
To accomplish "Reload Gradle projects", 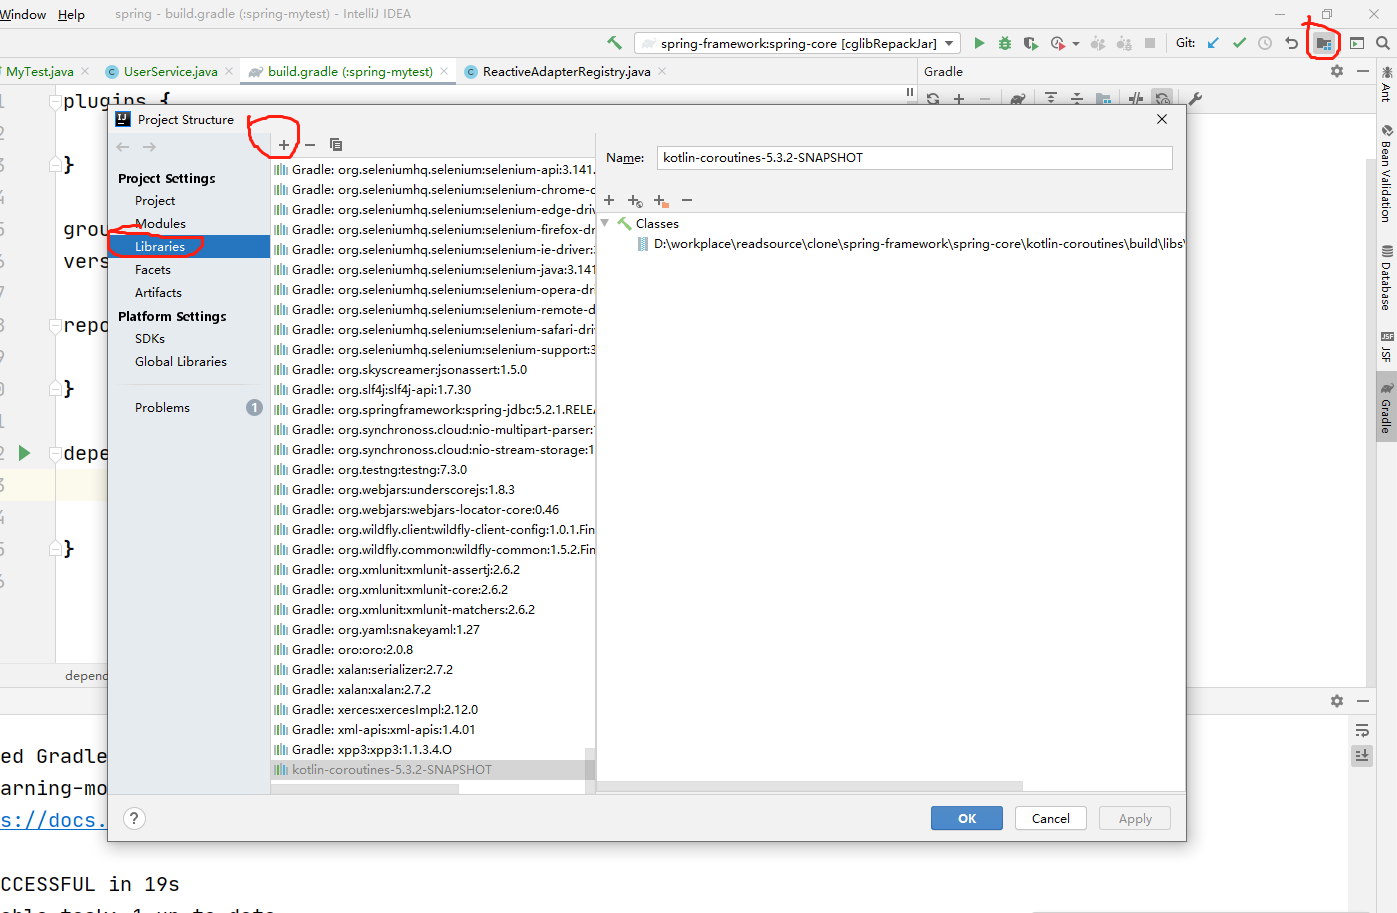I will click(933, 99).
